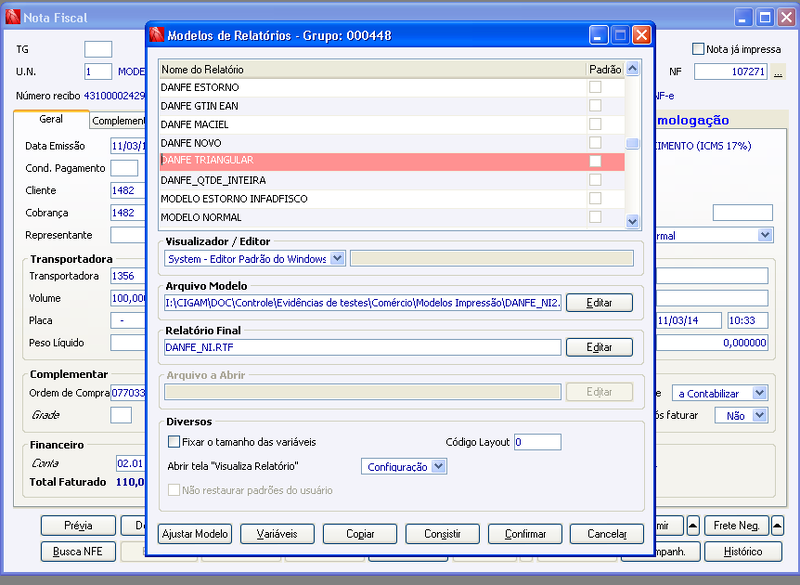
Task: Click the Código Layout field
Action: click(x=537, y=442)
